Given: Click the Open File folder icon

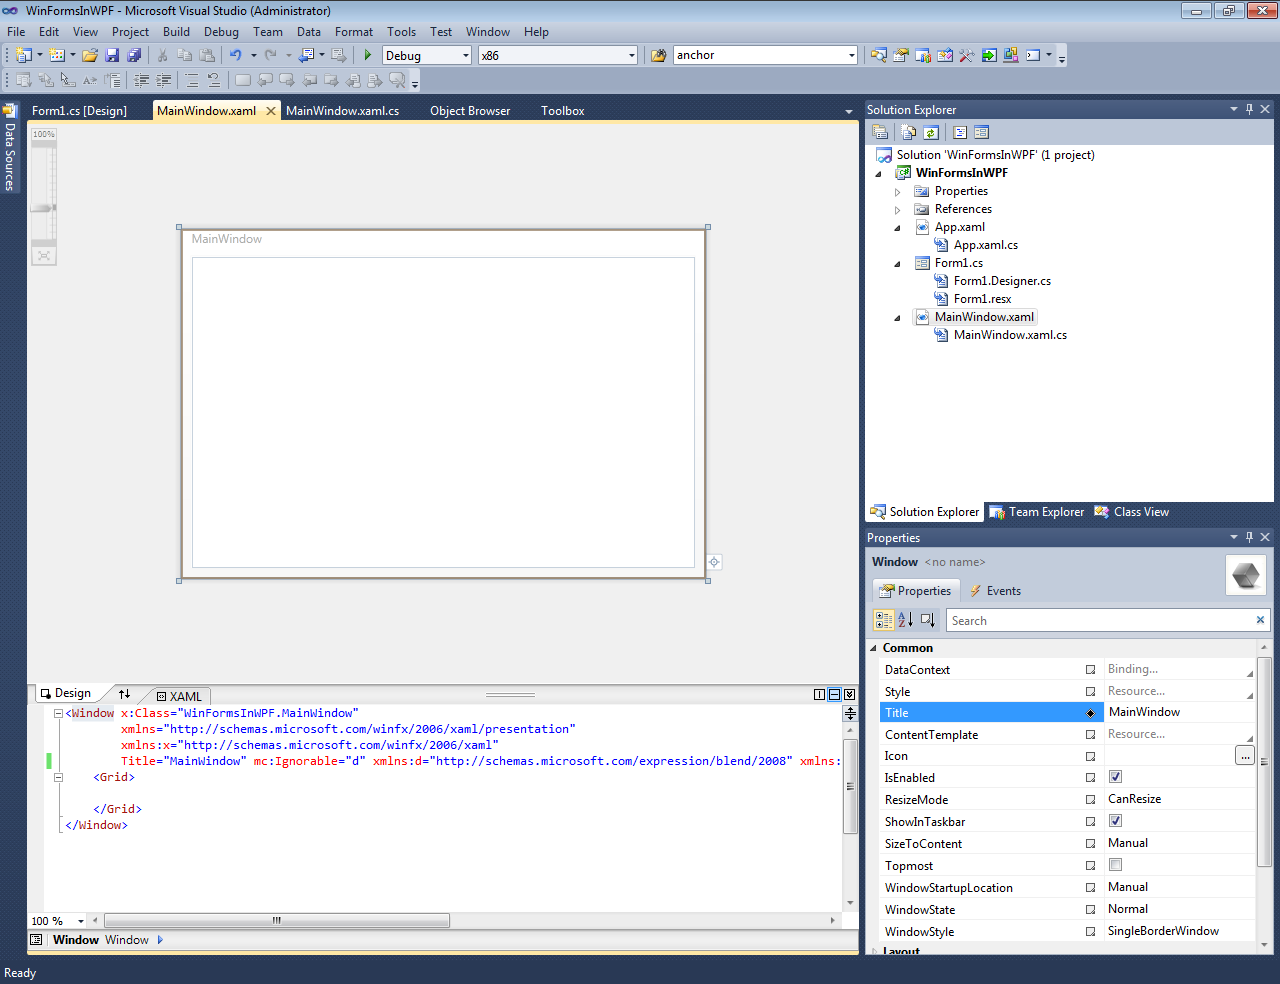Looking at the screenshot, I should pyautogui.click(x=90, y=55).
